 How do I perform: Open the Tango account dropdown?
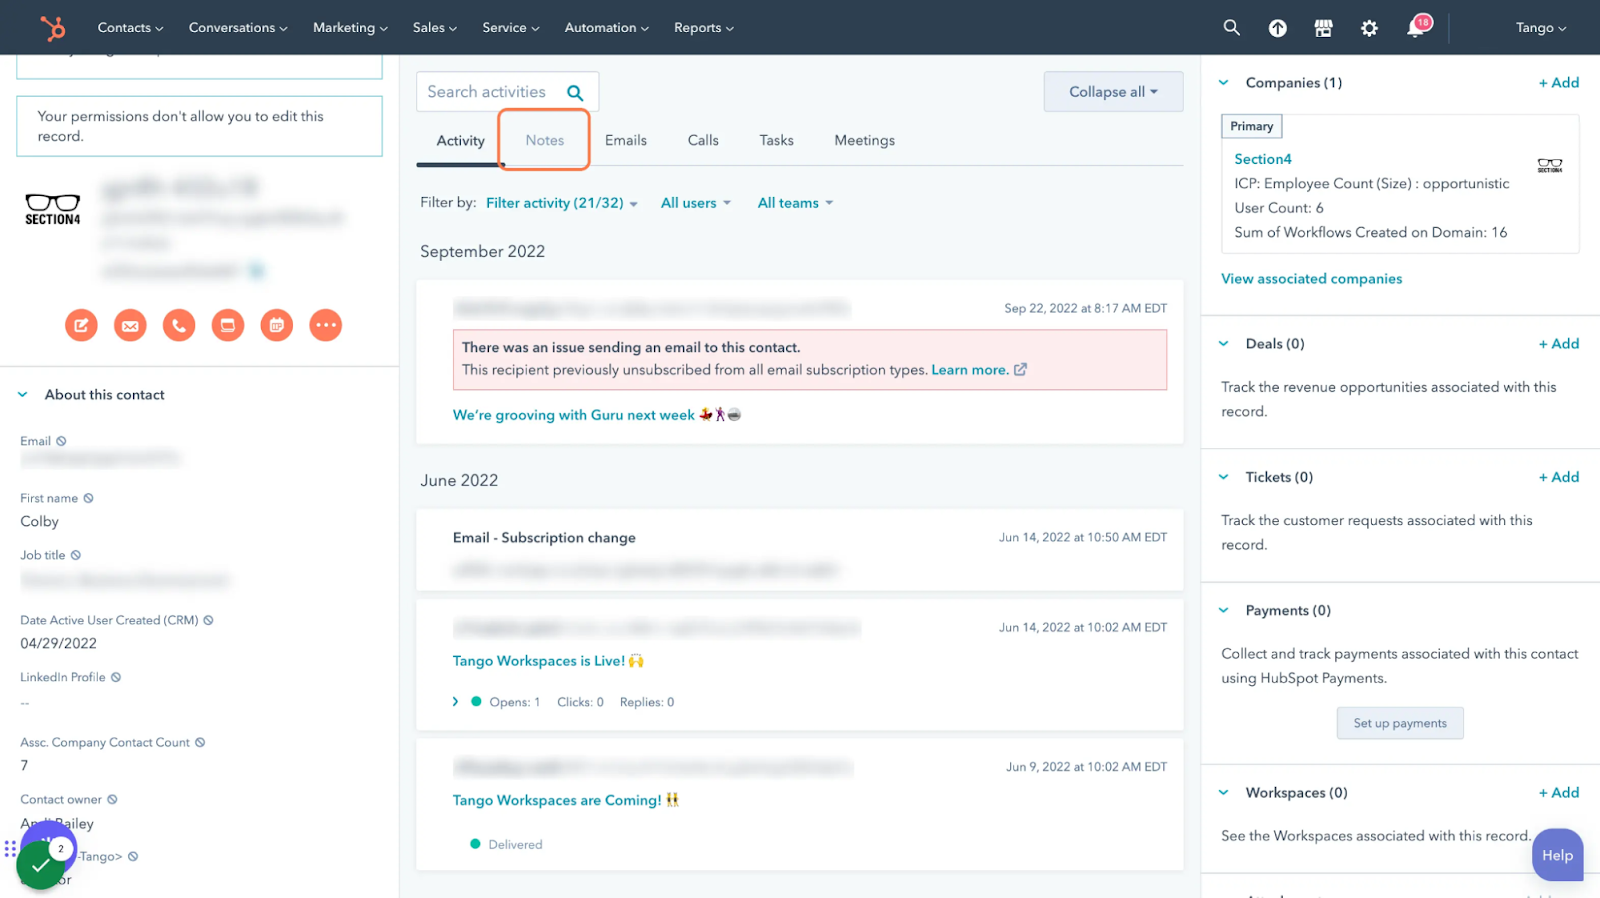point(1541,28)
